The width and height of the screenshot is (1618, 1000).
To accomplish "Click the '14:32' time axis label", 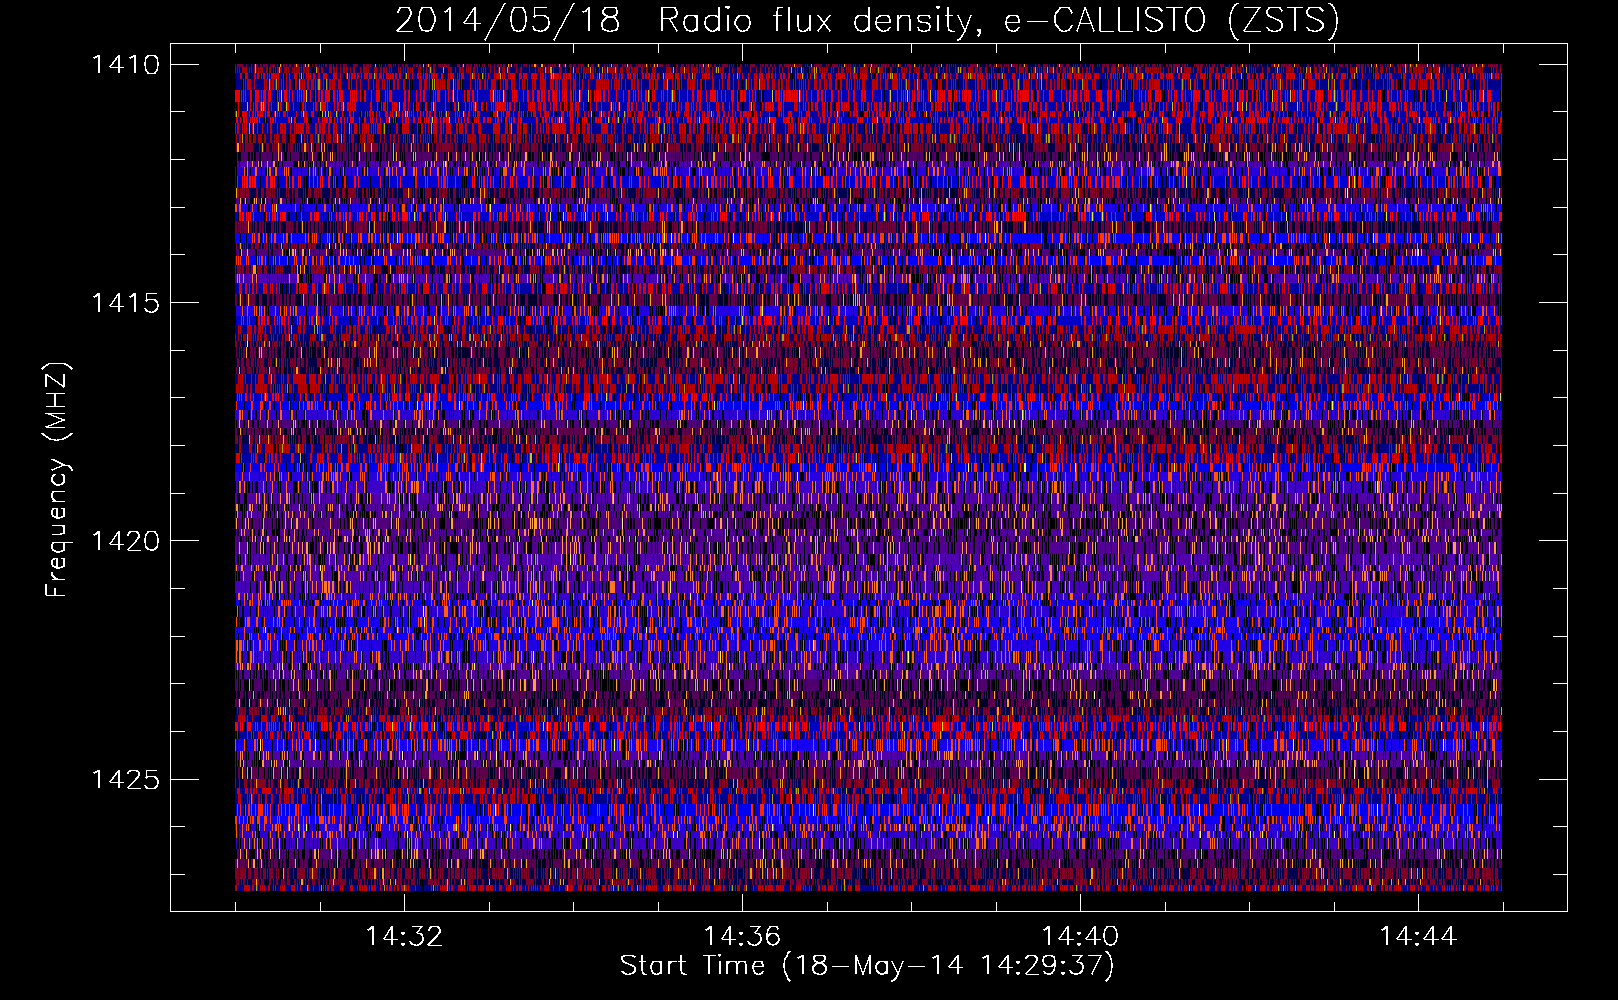I will (x=404, y=937).
